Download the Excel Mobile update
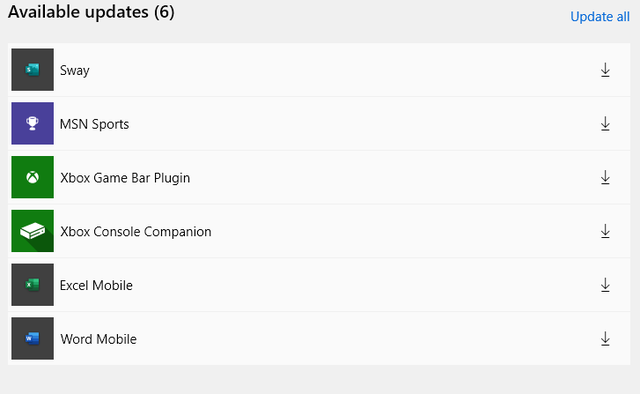The image size is (640, 394). 605,285
